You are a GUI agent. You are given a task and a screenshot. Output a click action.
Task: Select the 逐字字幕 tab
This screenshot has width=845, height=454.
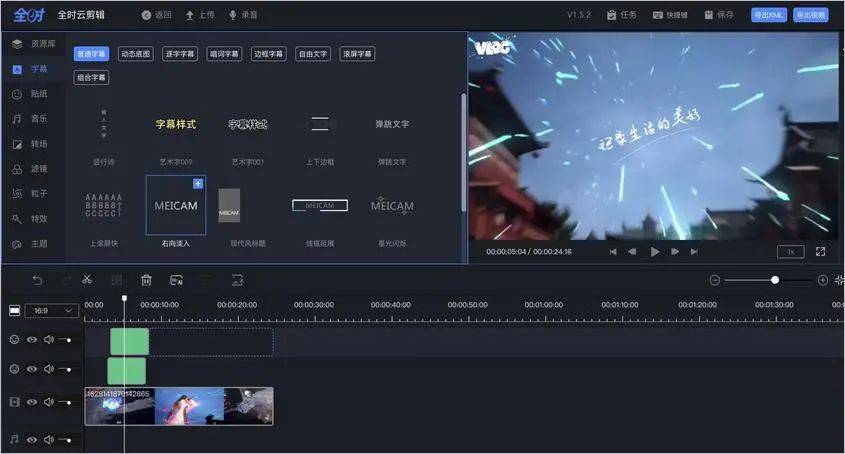[x=180, y=54]
